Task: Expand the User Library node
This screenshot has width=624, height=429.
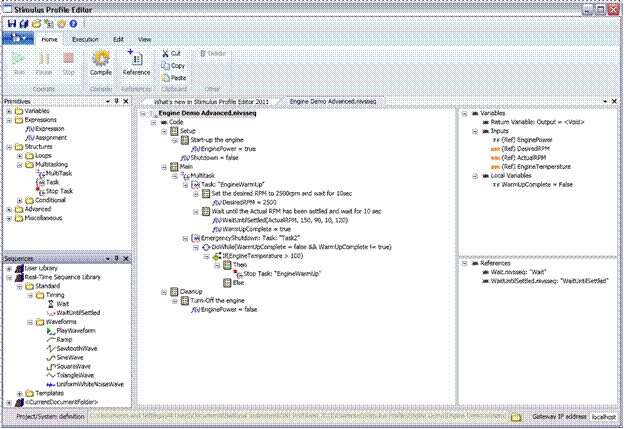Action: 9,268
